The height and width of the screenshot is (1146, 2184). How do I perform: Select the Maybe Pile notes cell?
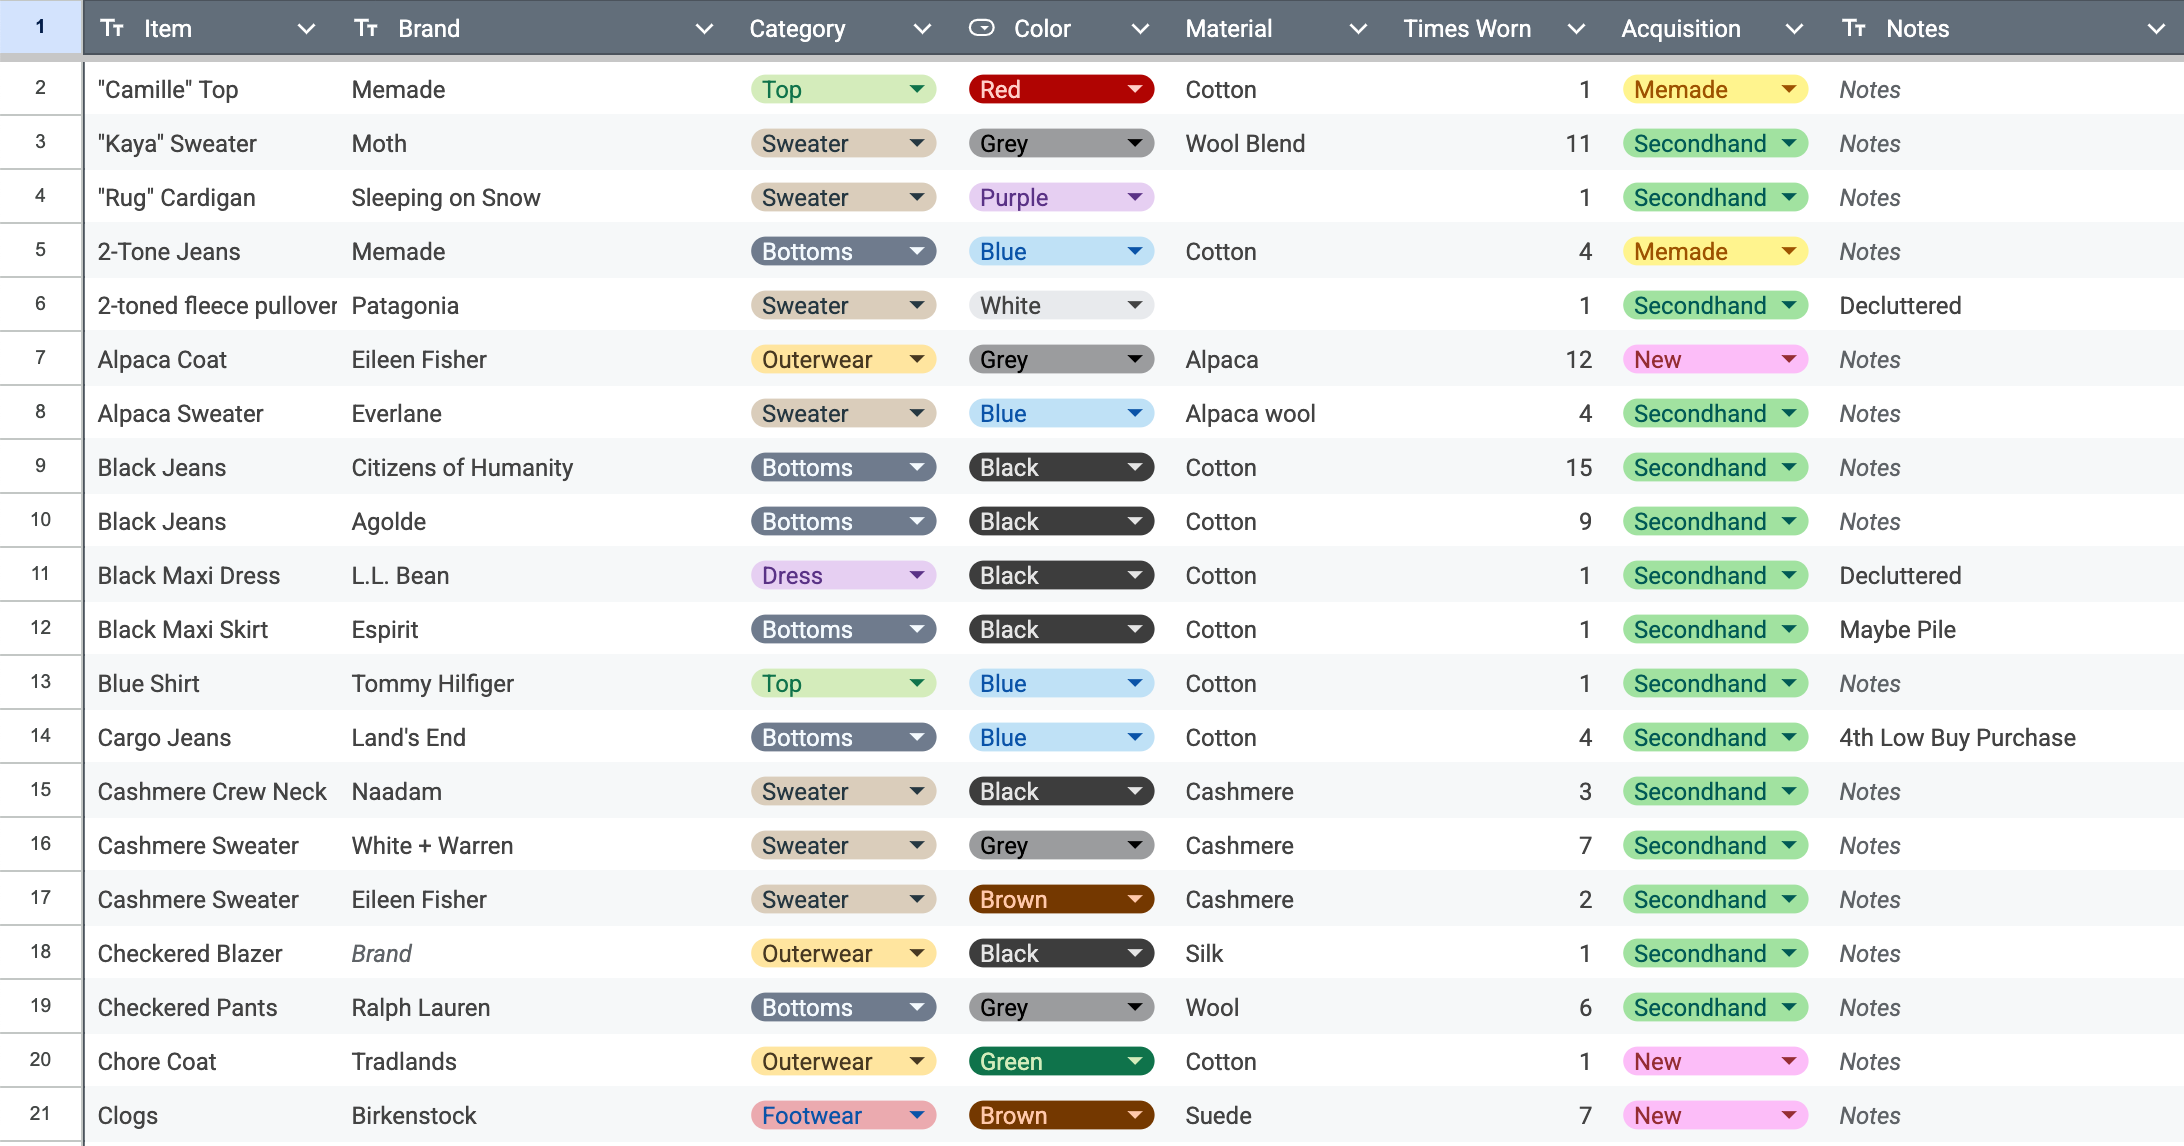2005,629
